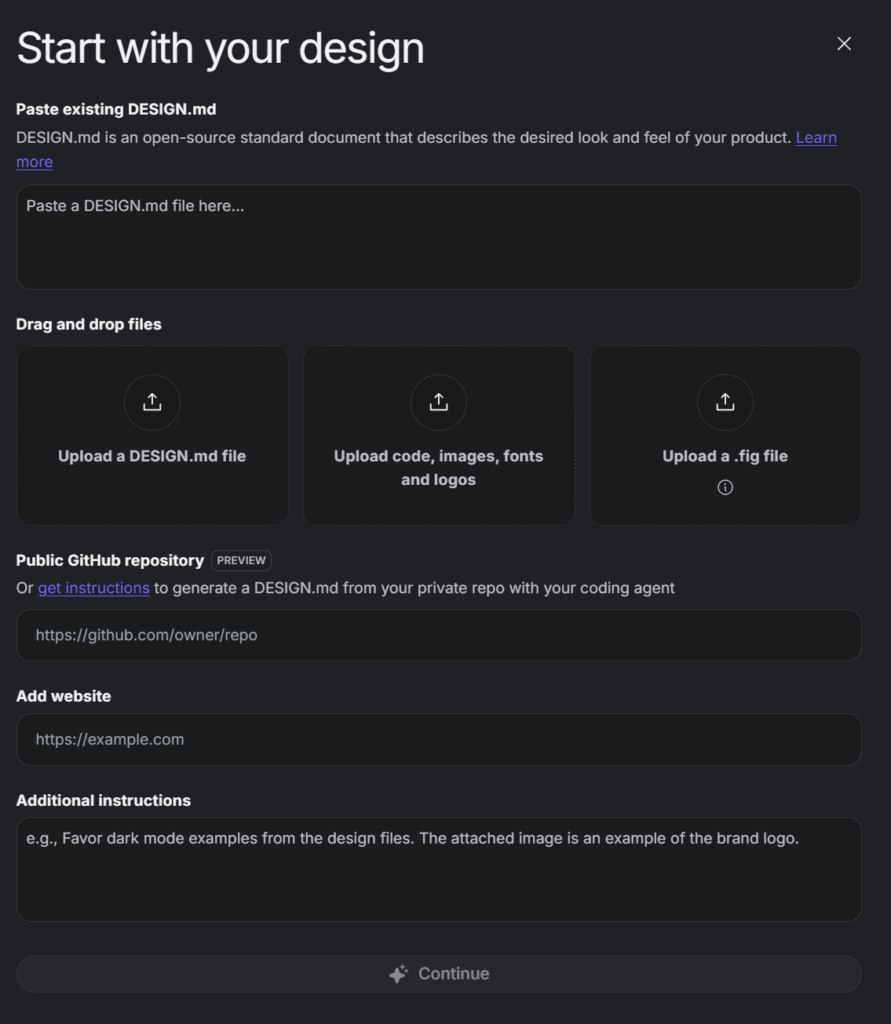Select the Upload code, images, fonts and logos label
Screen dimensions: 891x1024
[438, 468]
